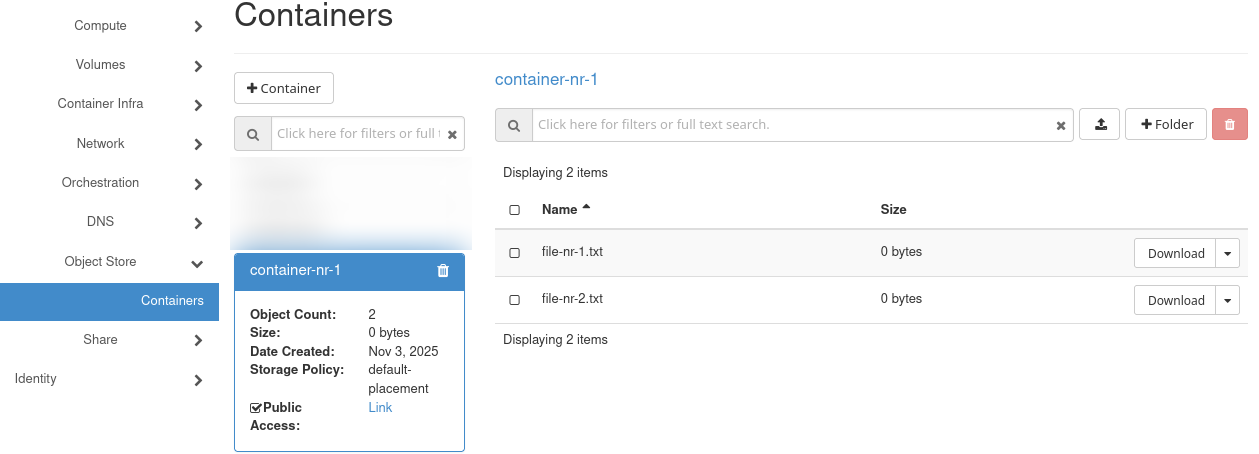Download file-nr-1.txt
The height and width of the screenshot is (454, 1259).
[x=1175, y=254]
